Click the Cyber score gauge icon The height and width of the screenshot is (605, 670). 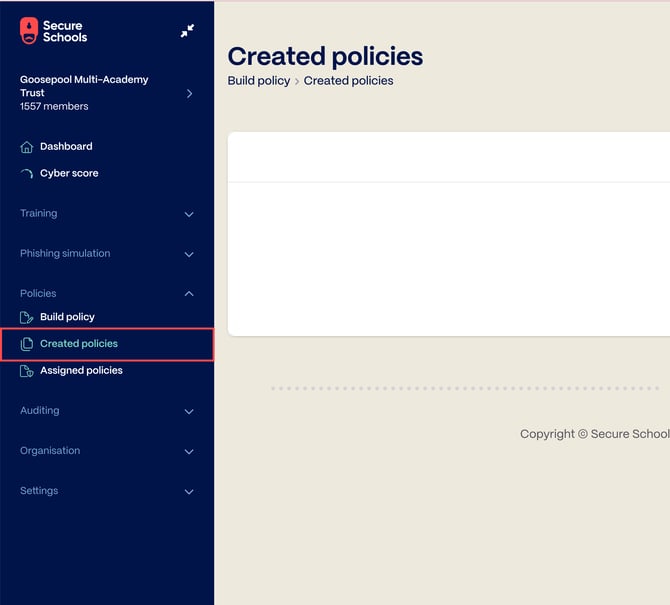tap(27, 174)
